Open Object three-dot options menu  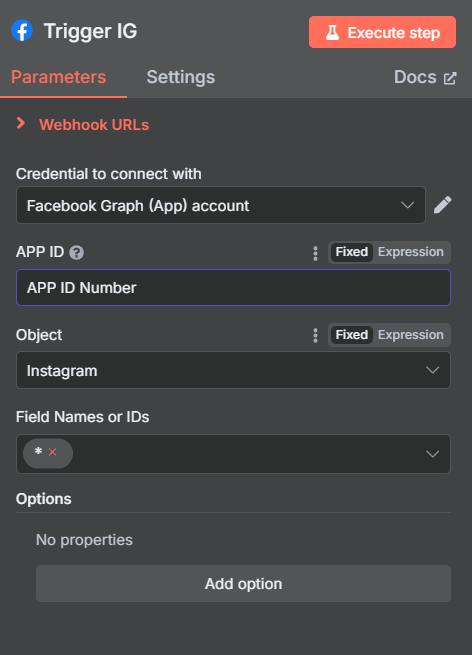[x=315, y=335]
